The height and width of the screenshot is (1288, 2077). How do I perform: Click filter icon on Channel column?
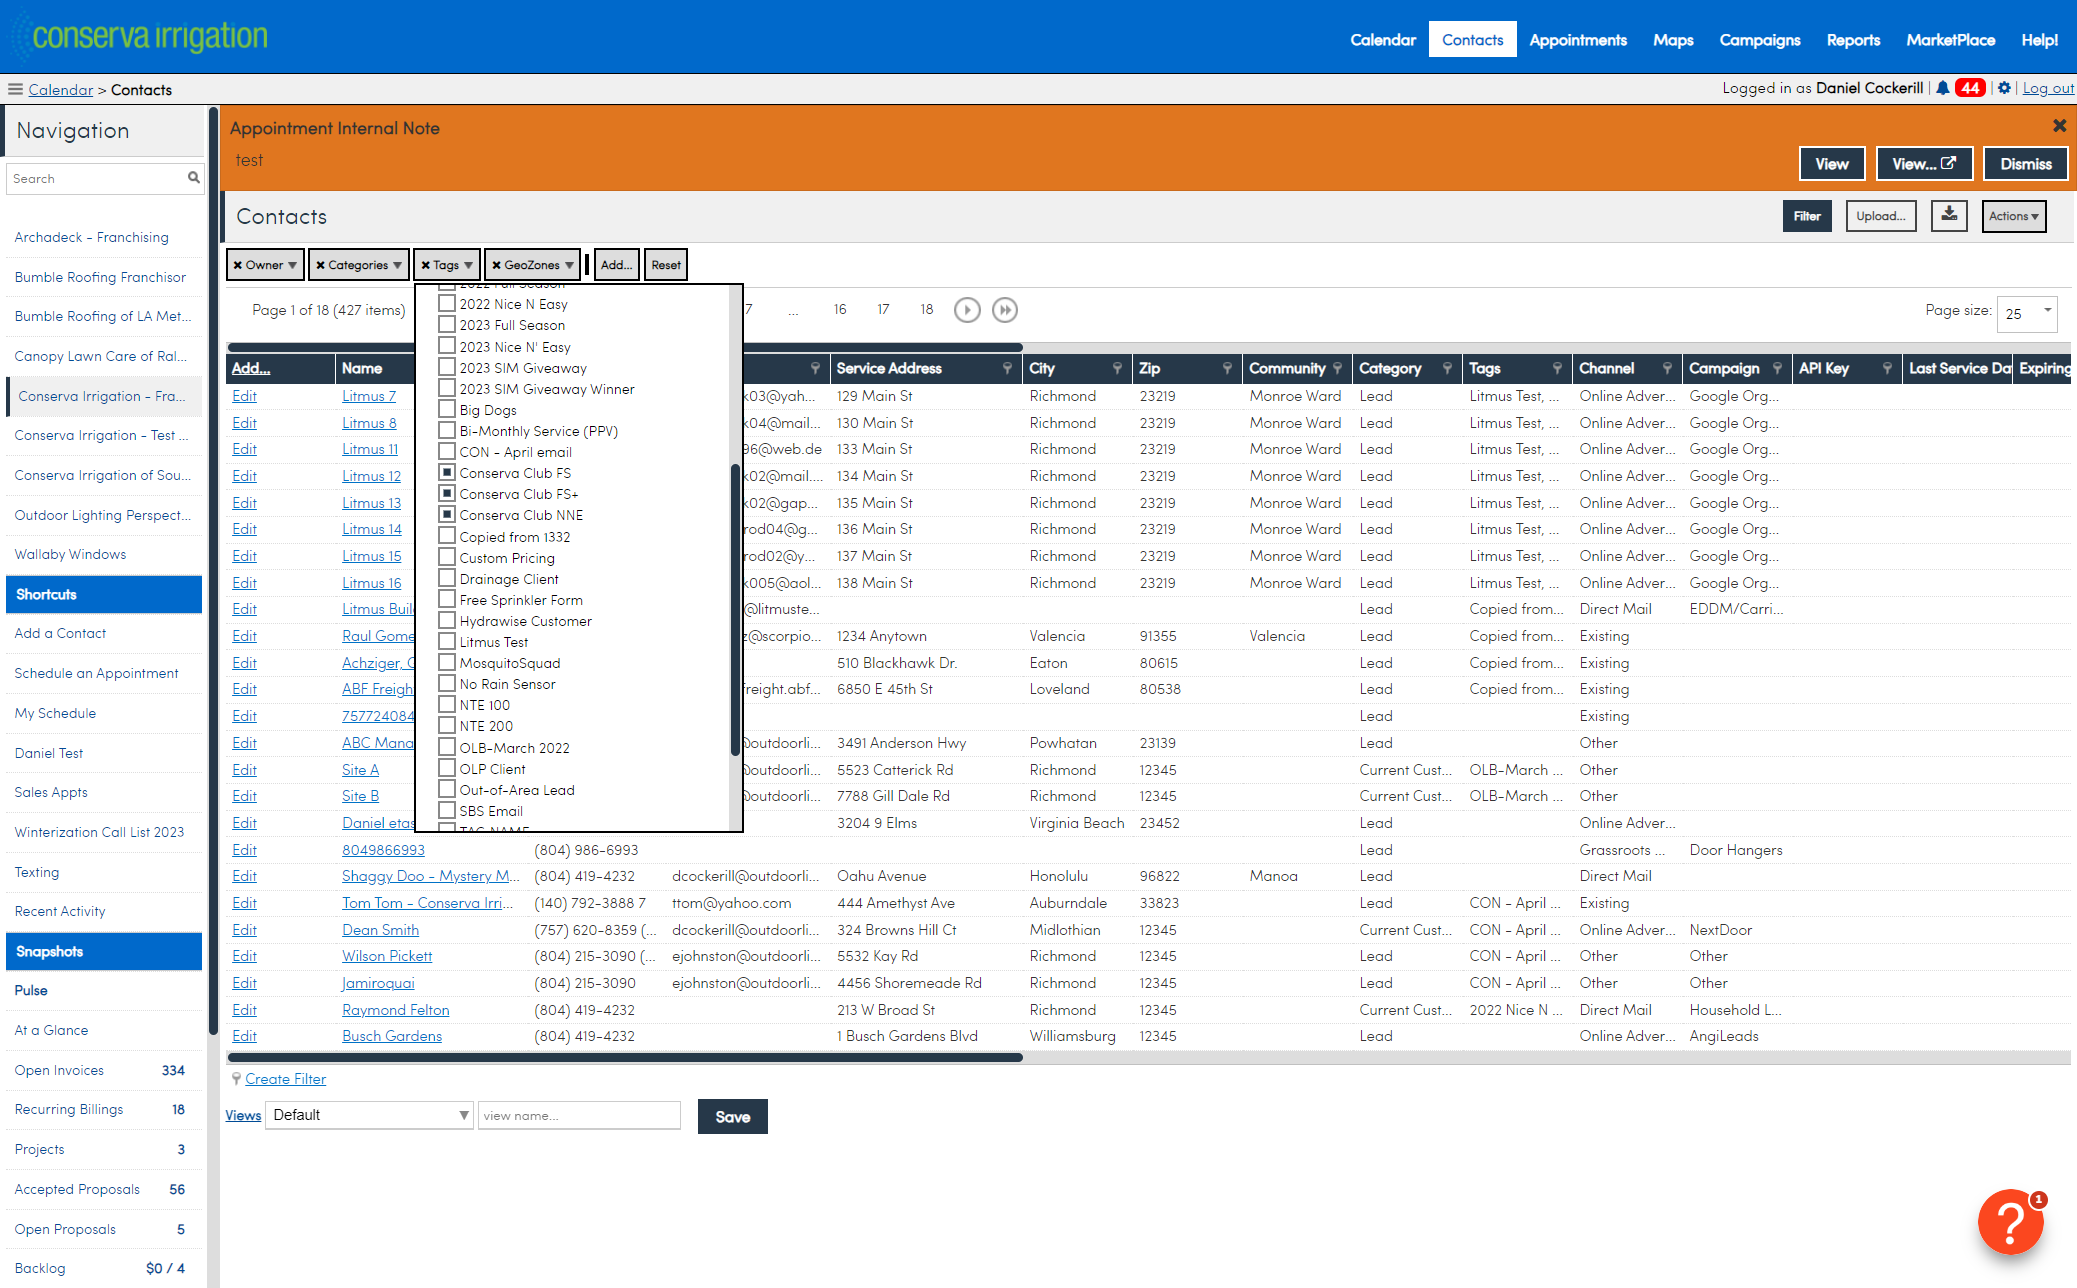click(1667, 368)
